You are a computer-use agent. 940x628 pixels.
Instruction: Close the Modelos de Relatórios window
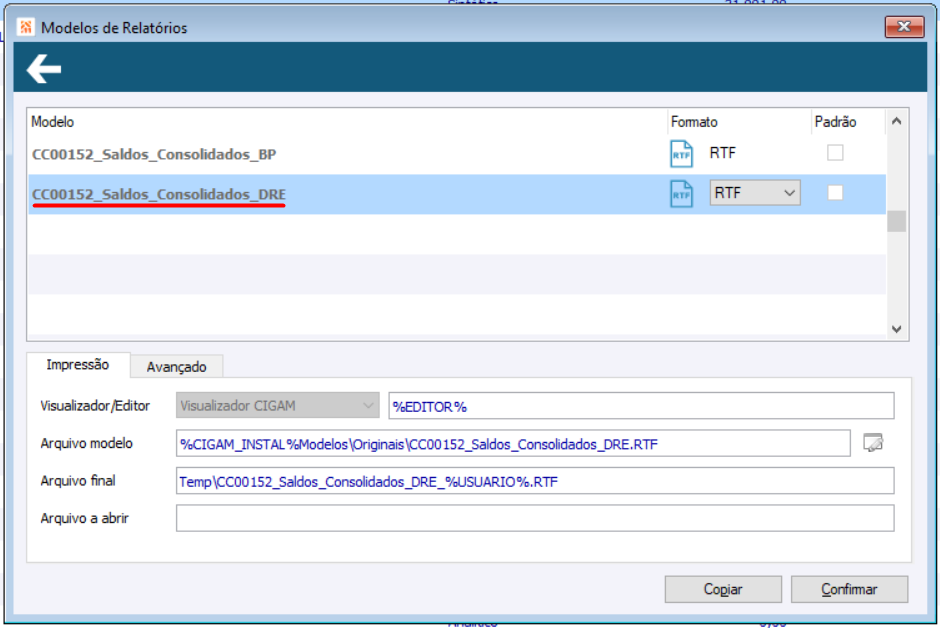pos(904,26)
